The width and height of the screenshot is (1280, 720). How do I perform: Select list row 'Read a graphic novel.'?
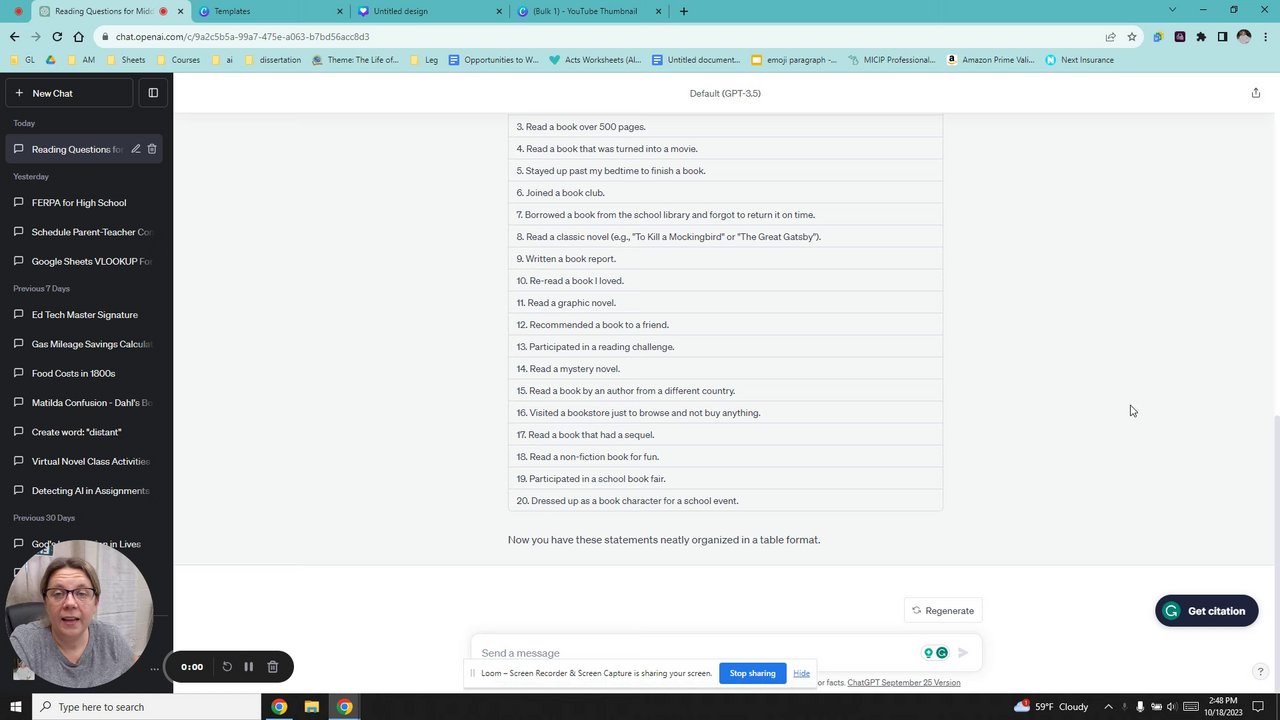point(725,303)
